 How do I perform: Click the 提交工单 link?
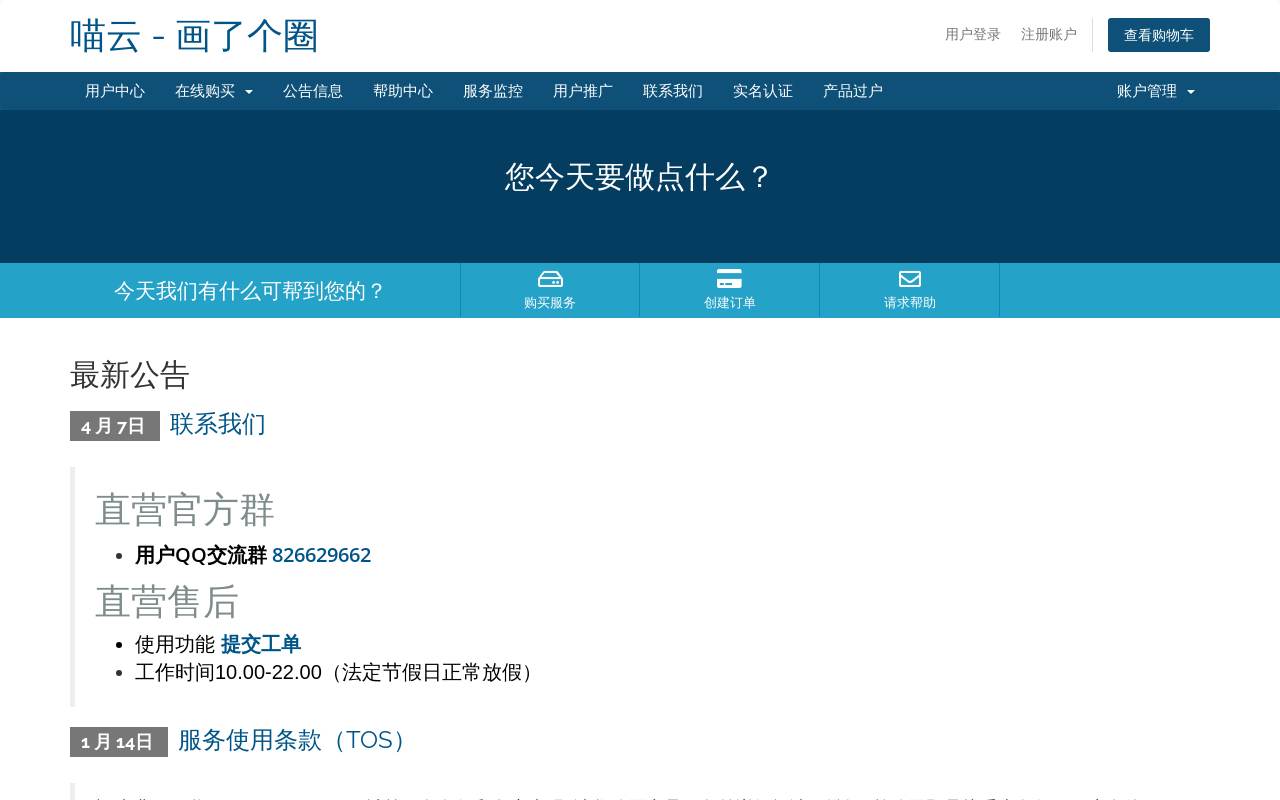(261, 644)
